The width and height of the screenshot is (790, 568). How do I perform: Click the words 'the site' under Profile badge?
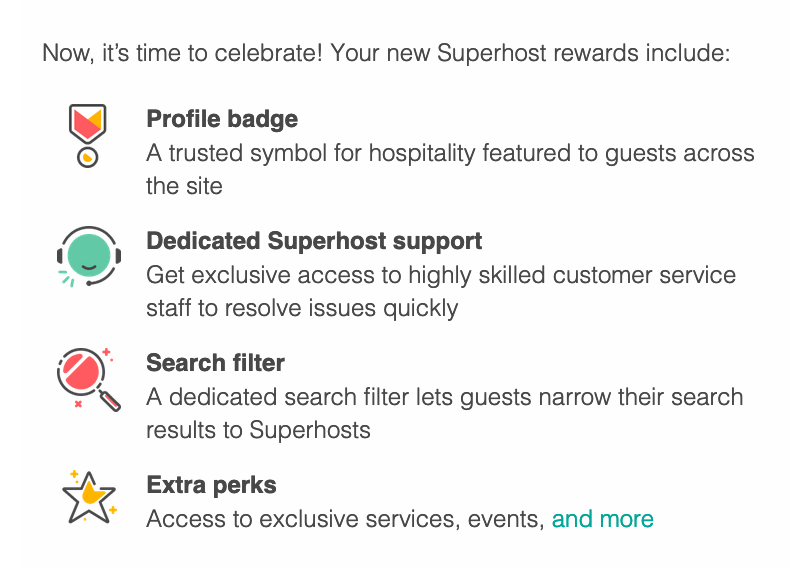pyautogui.click(x=184, y=186)
